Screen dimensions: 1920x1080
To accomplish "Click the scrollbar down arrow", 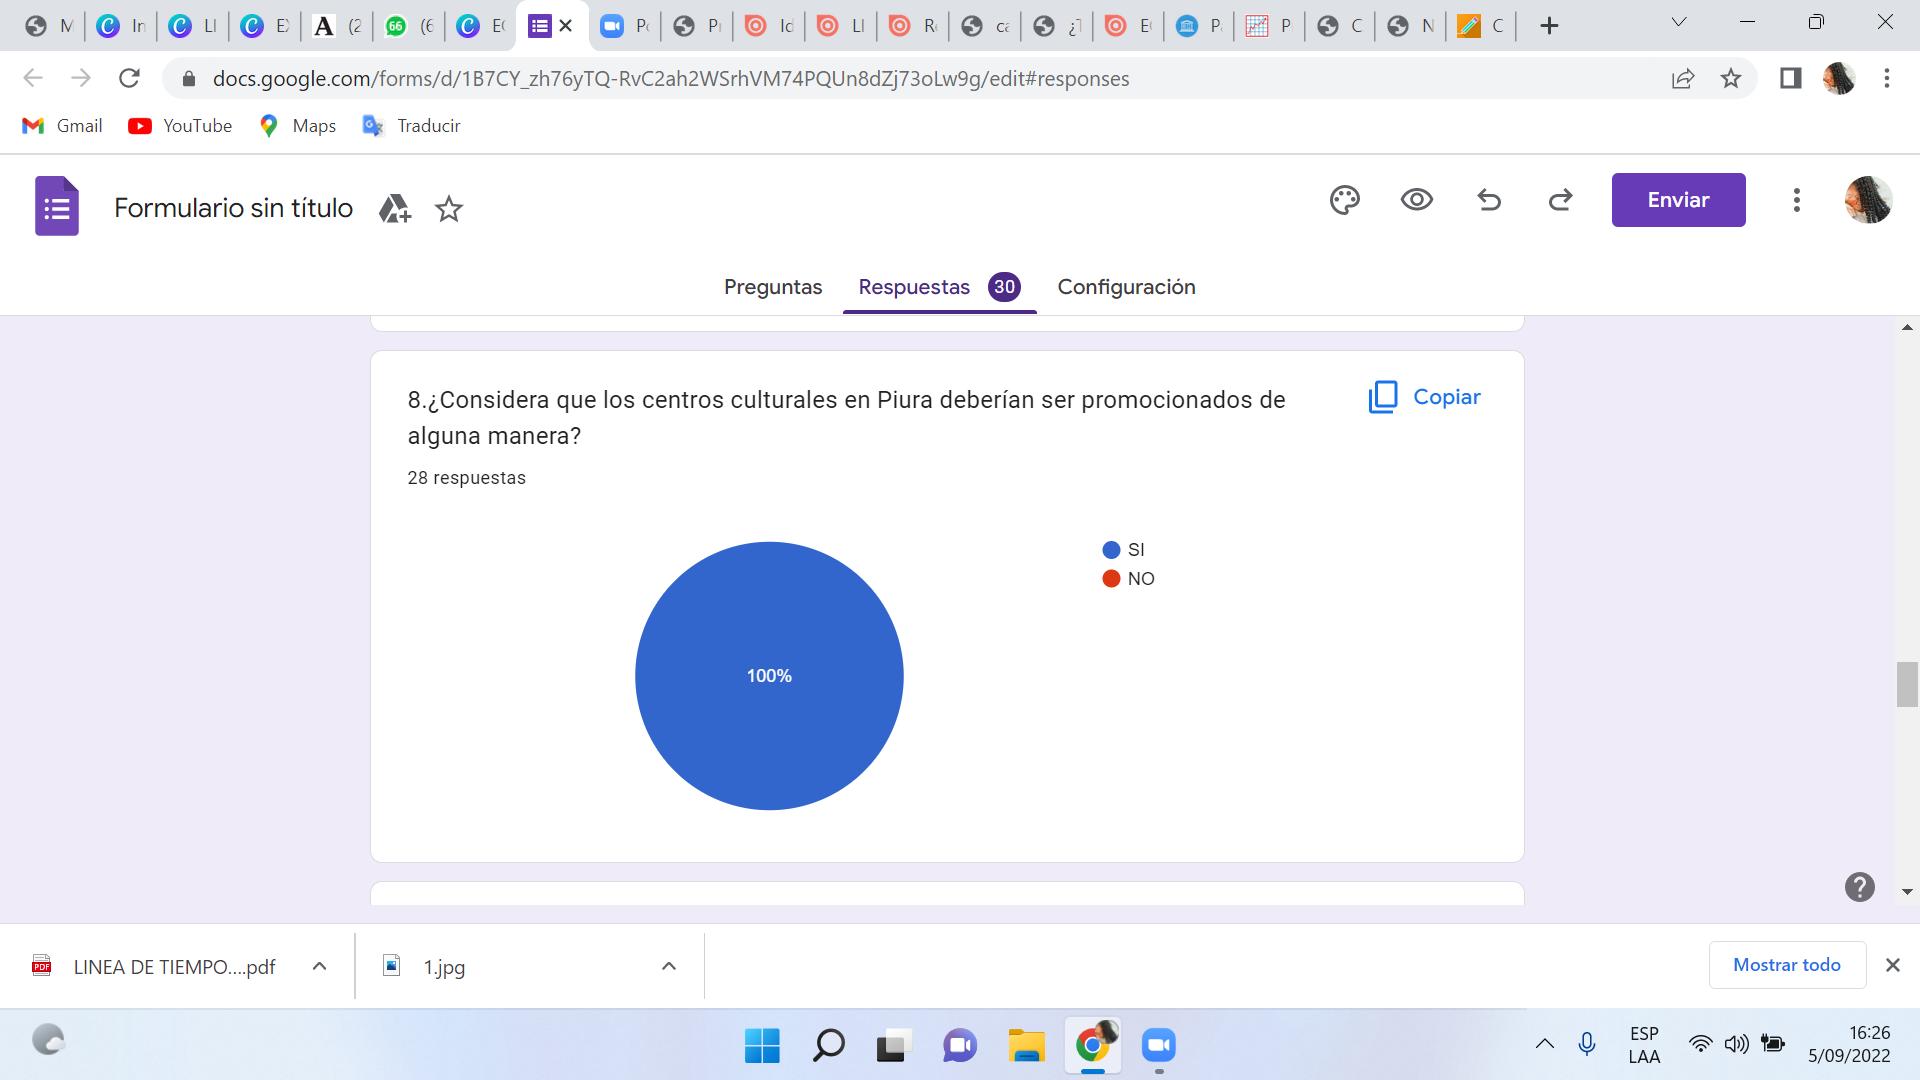I will coord(1907,891).
